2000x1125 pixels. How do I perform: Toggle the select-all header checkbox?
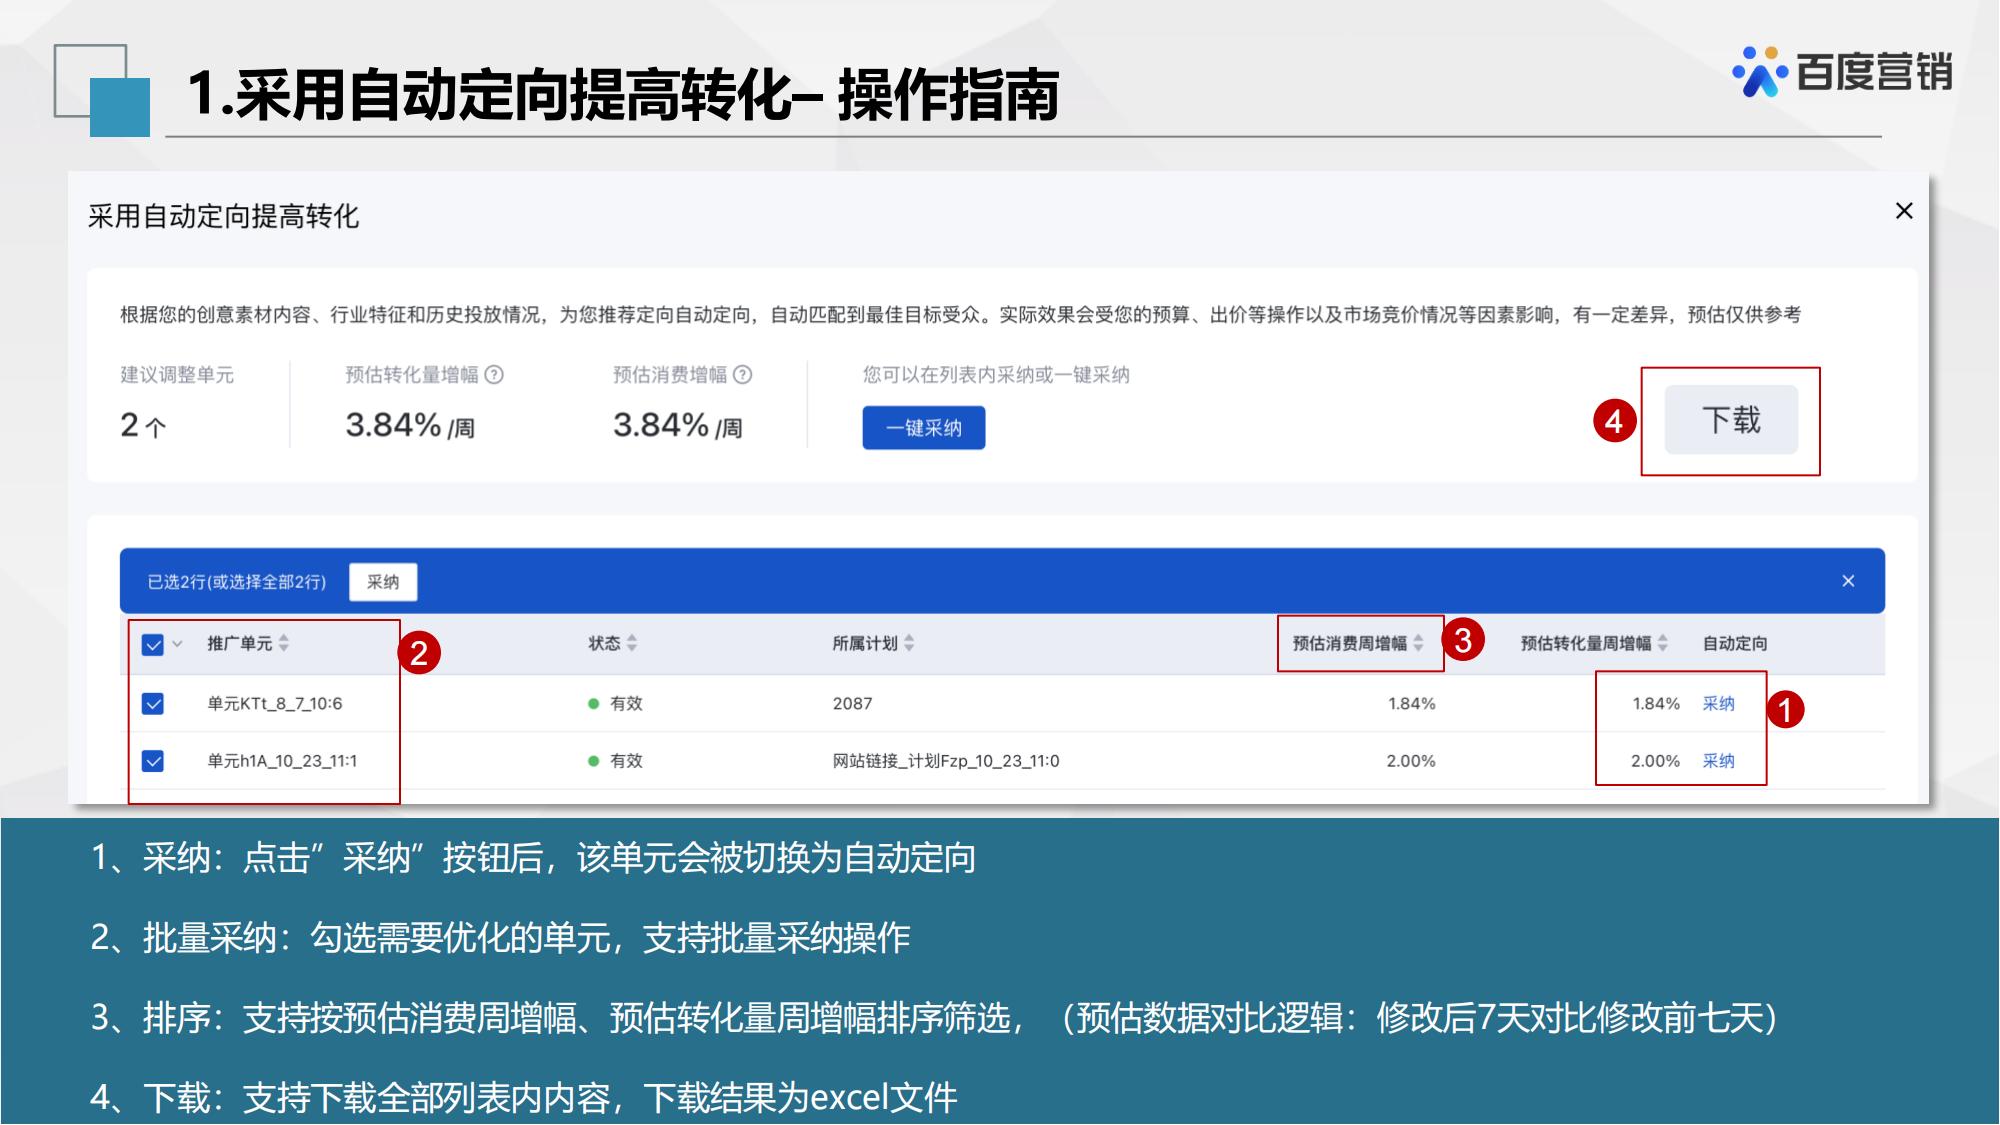click(x=153, y=644)
